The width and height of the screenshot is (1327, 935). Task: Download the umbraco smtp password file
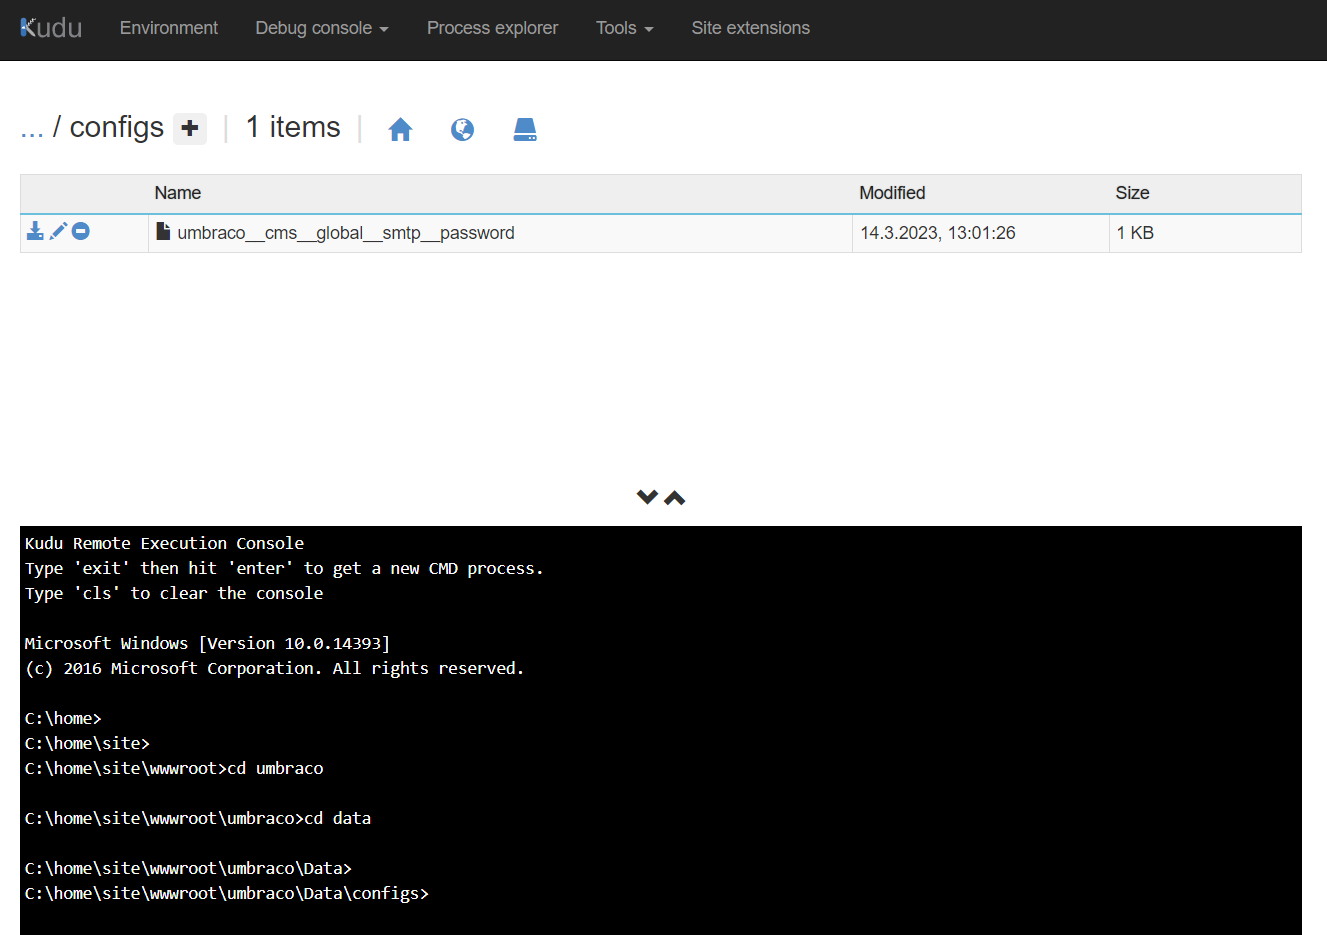pos(35,231)
